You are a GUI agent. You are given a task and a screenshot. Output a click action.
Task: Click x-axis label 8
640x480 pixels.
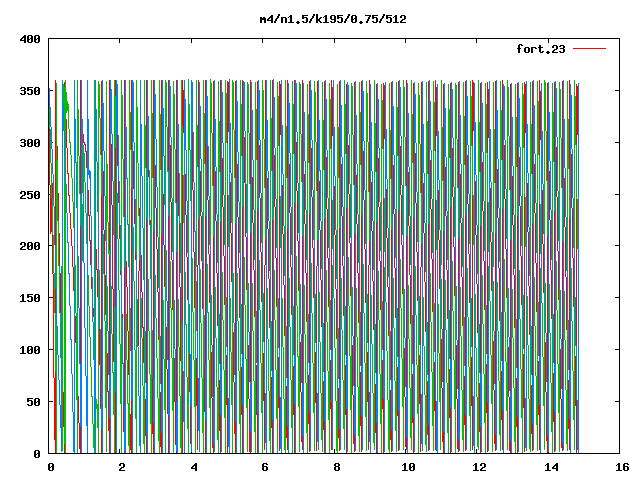337,467
